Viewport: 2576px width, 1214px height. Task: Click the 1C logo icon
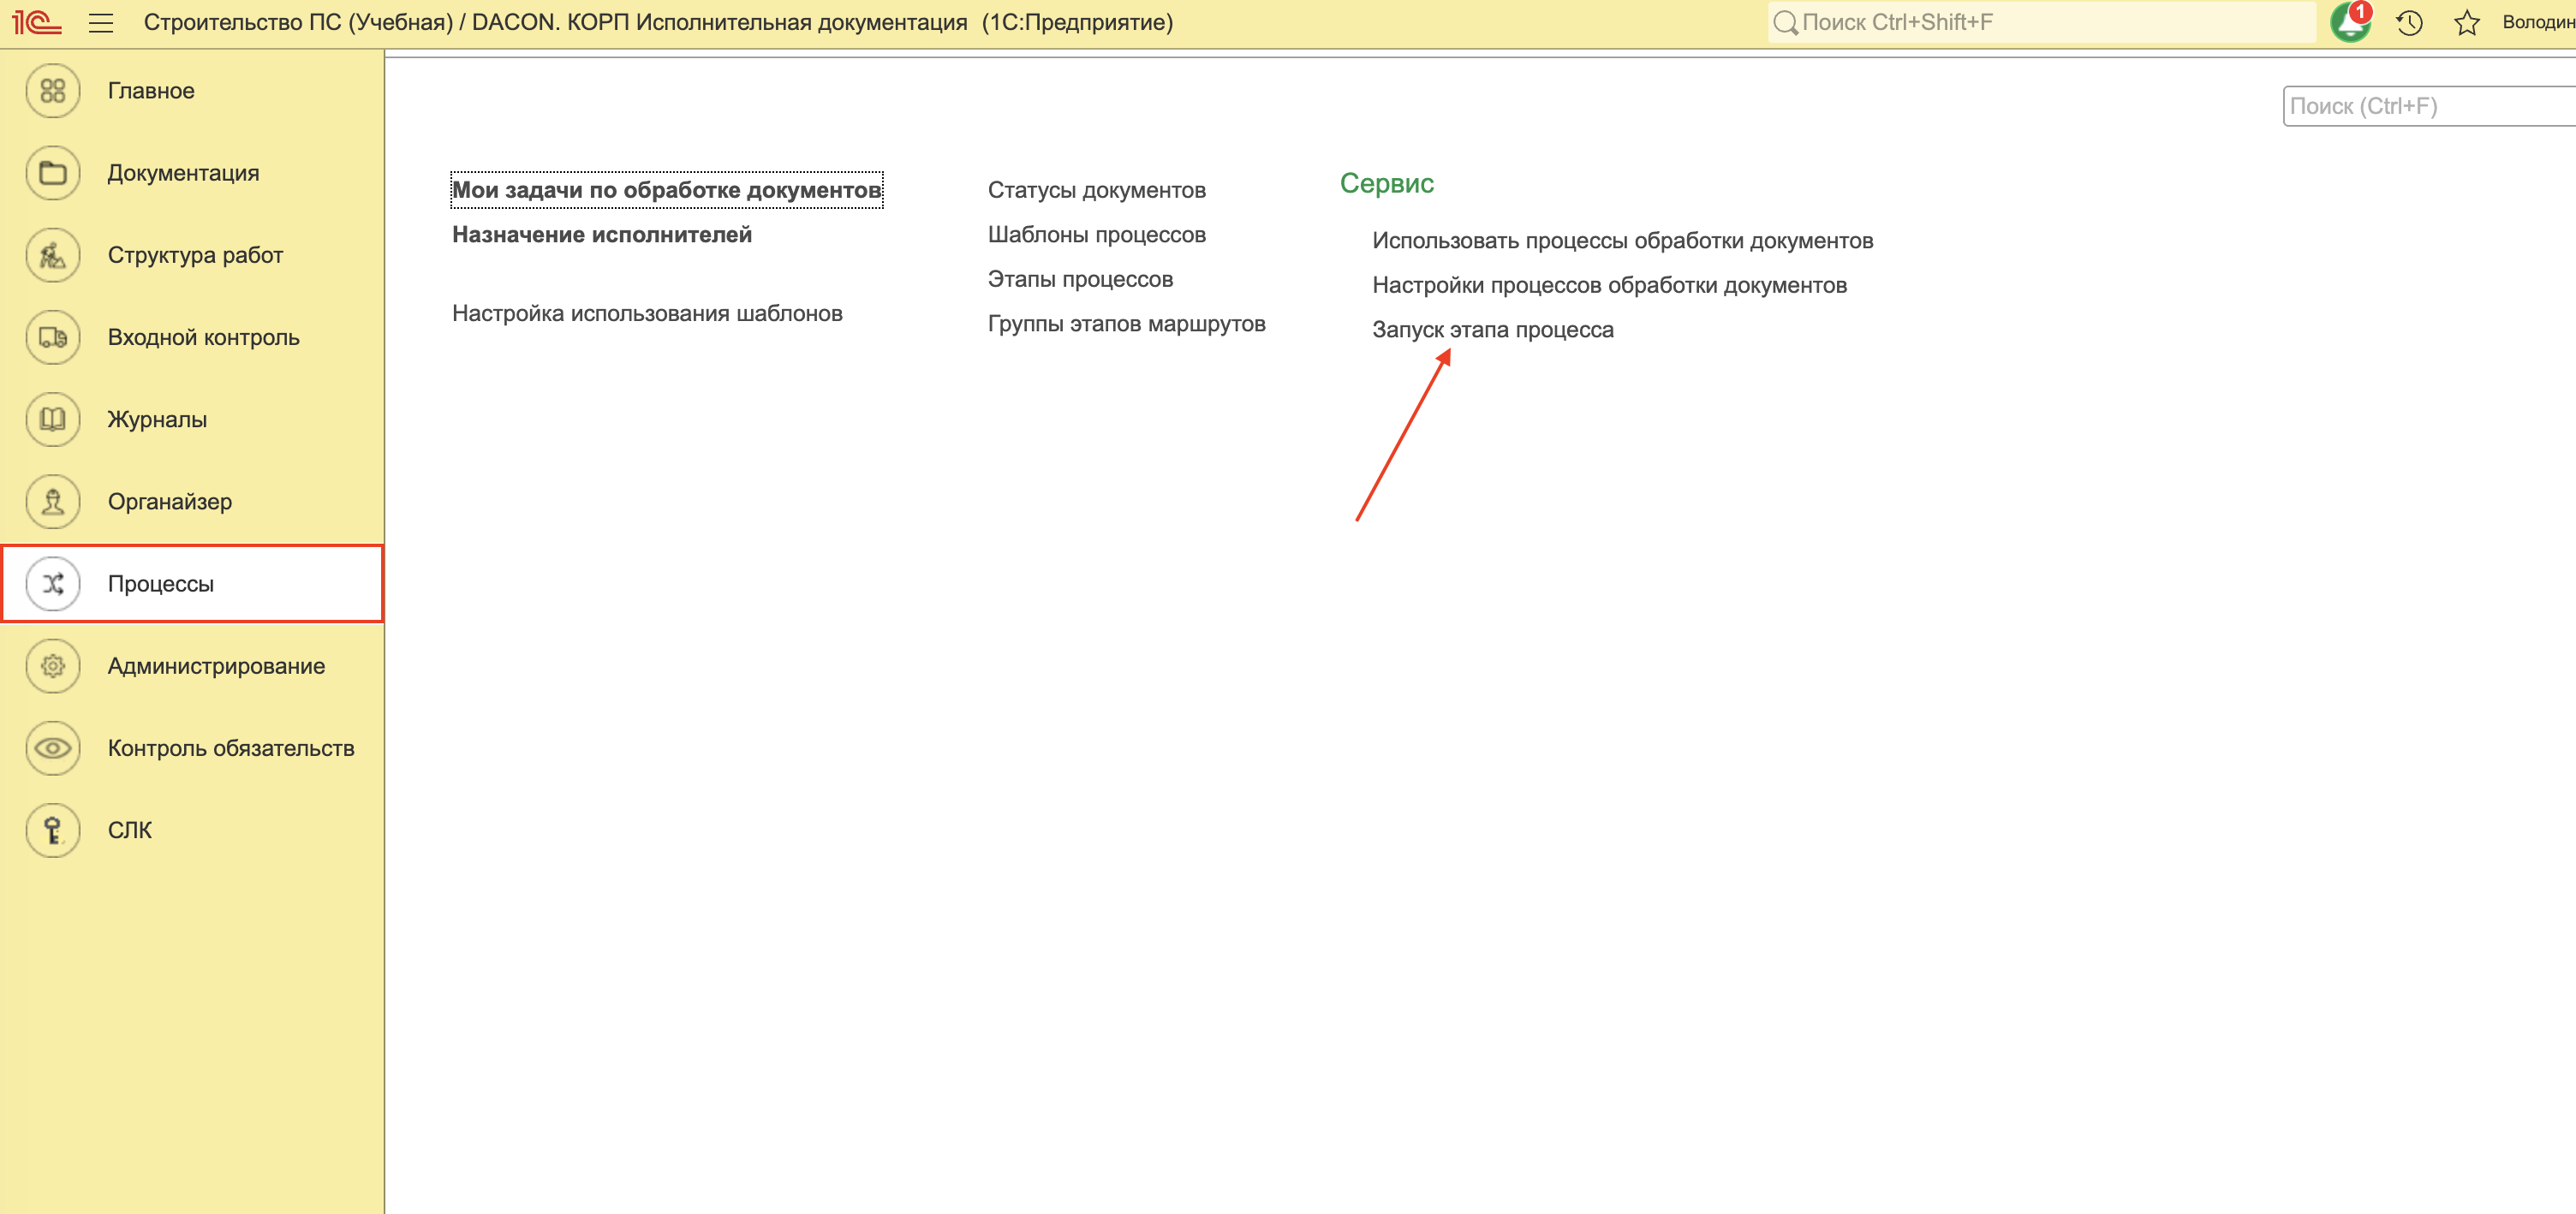[x=37, y=22]
